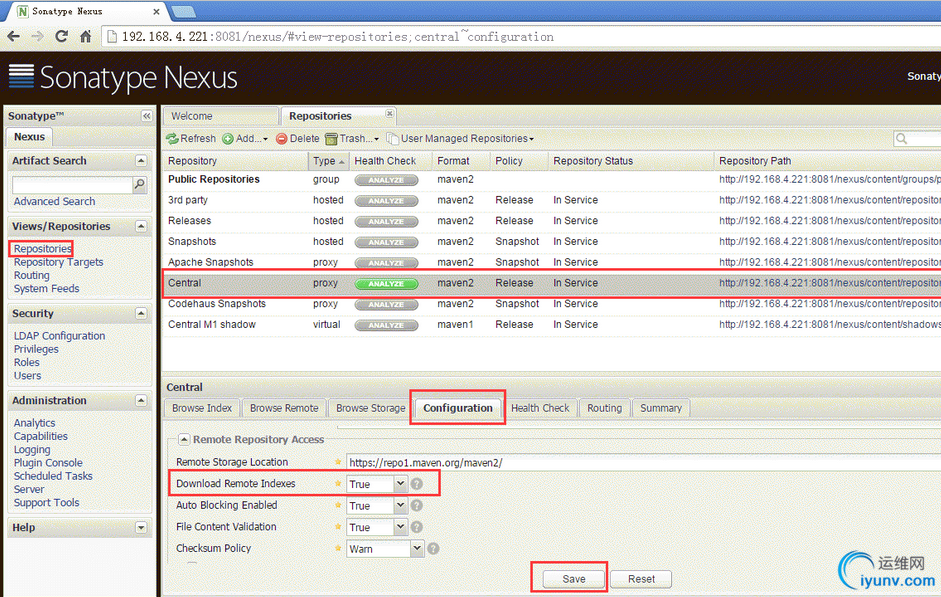
Task: Refresh the repositories list
Action: click(x=191, y=139)
